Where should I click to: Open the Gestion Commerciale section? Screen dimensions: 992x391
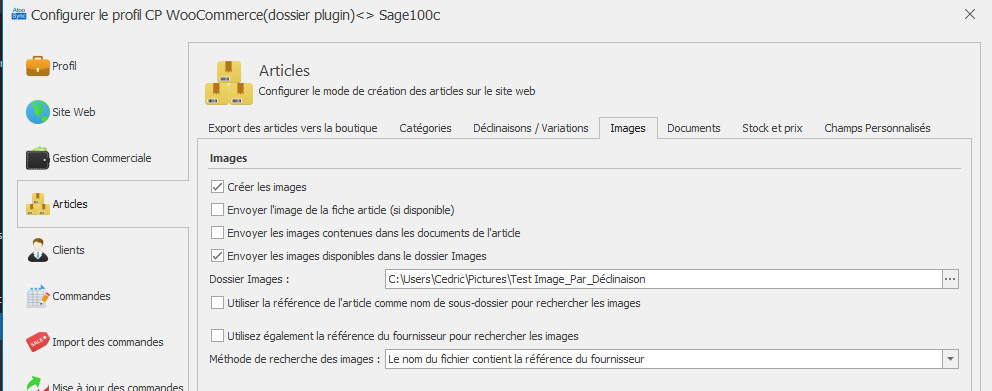click(102, 158)
